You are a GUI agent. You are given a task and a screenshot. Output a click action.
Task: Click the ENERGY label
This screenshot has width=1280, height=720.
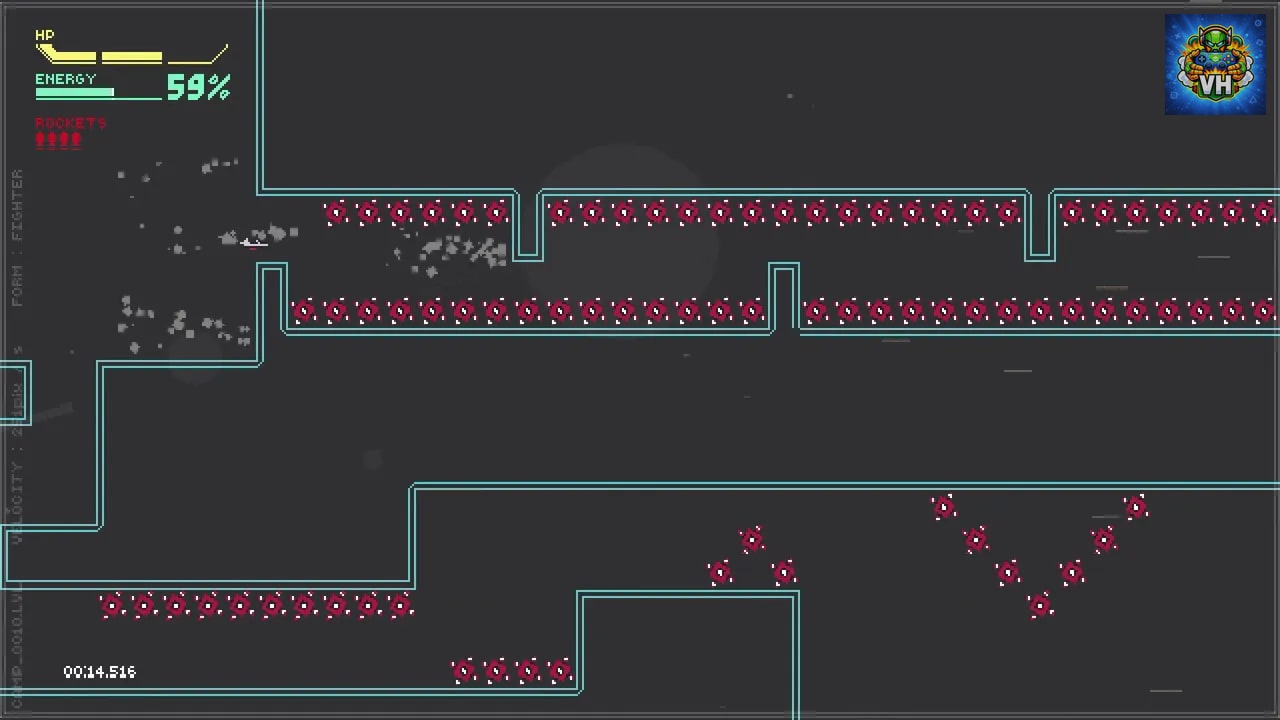(66, 79)
